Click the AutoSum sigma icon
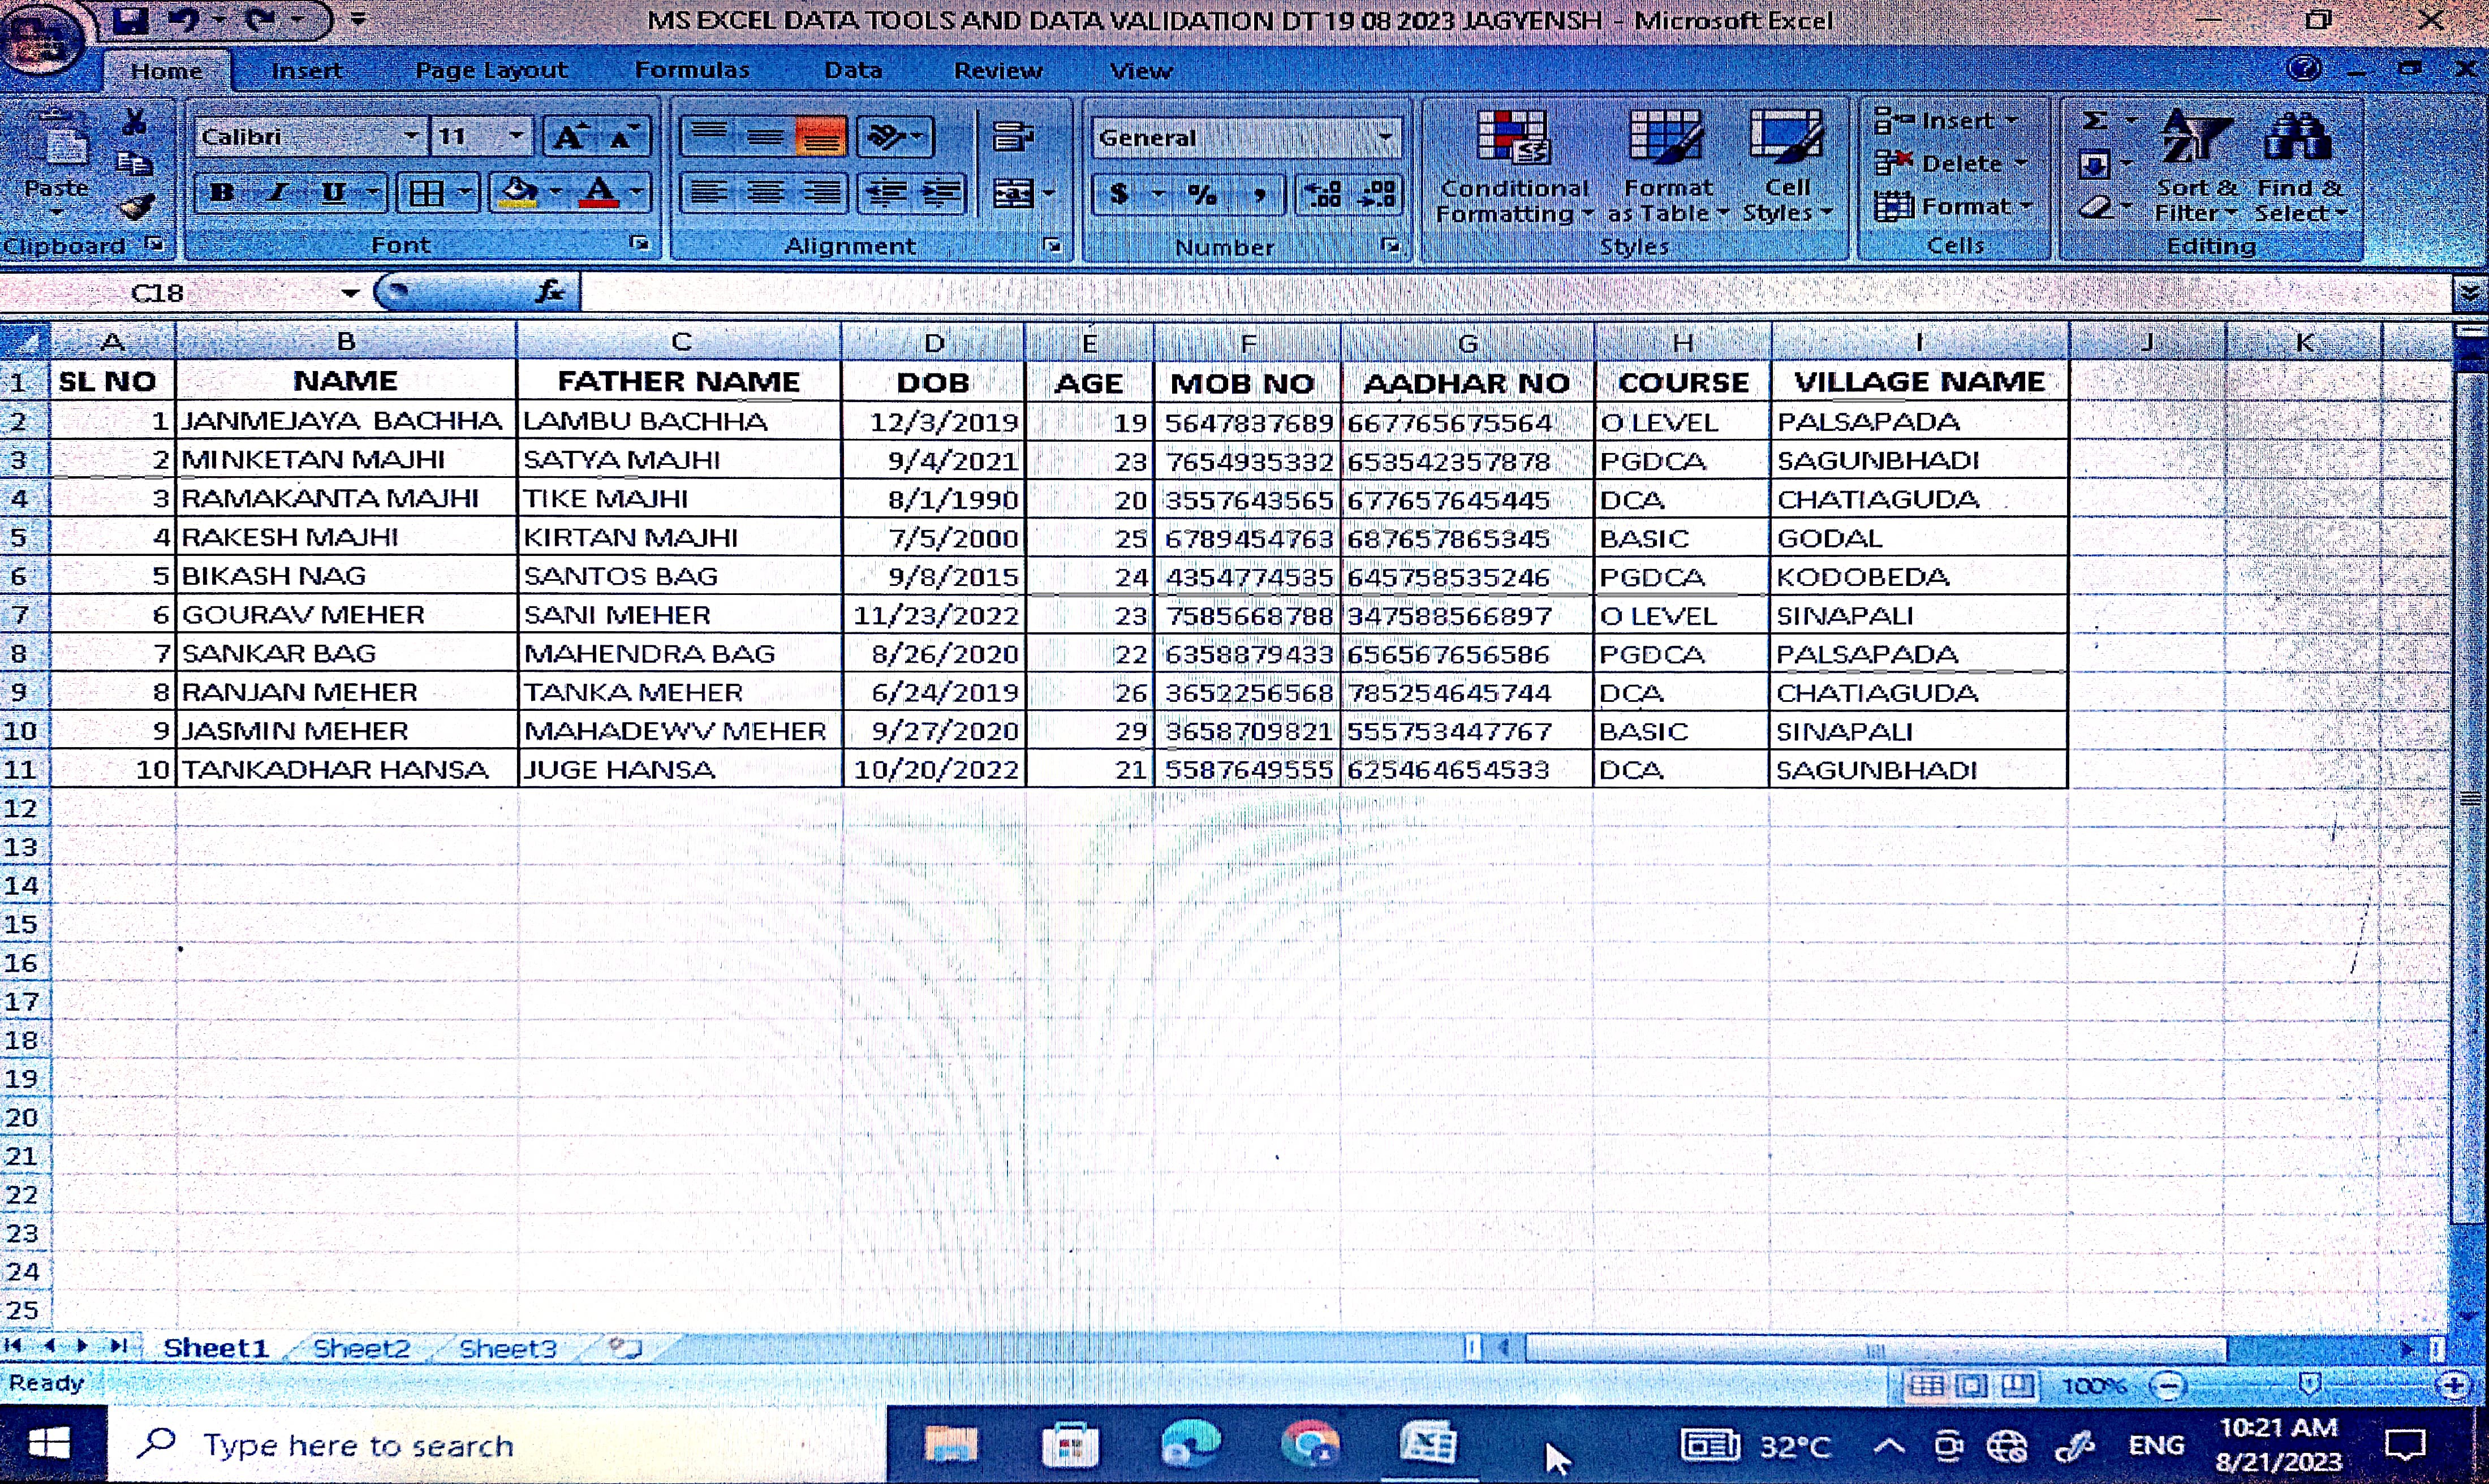 click(x=2094, y=121)
